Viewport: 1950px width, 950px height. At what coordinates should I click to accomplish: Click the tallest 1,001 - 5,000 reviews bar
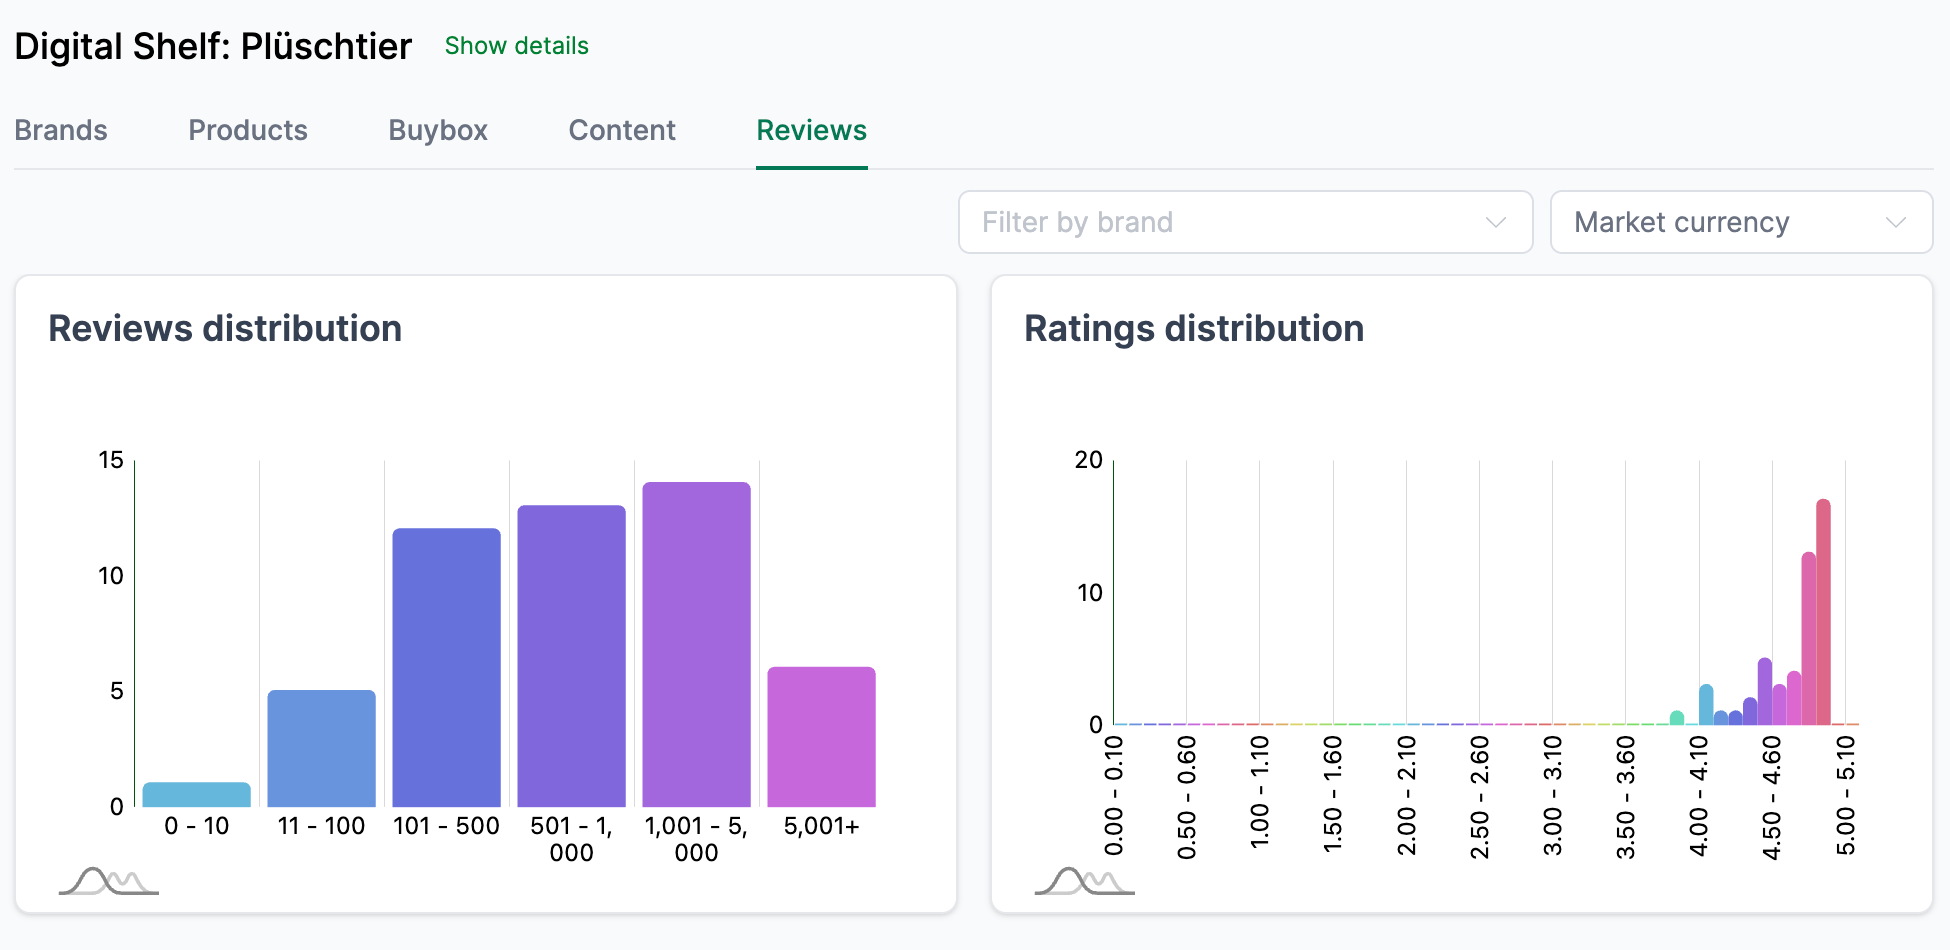pyautogui.click(x=696, y=644)
